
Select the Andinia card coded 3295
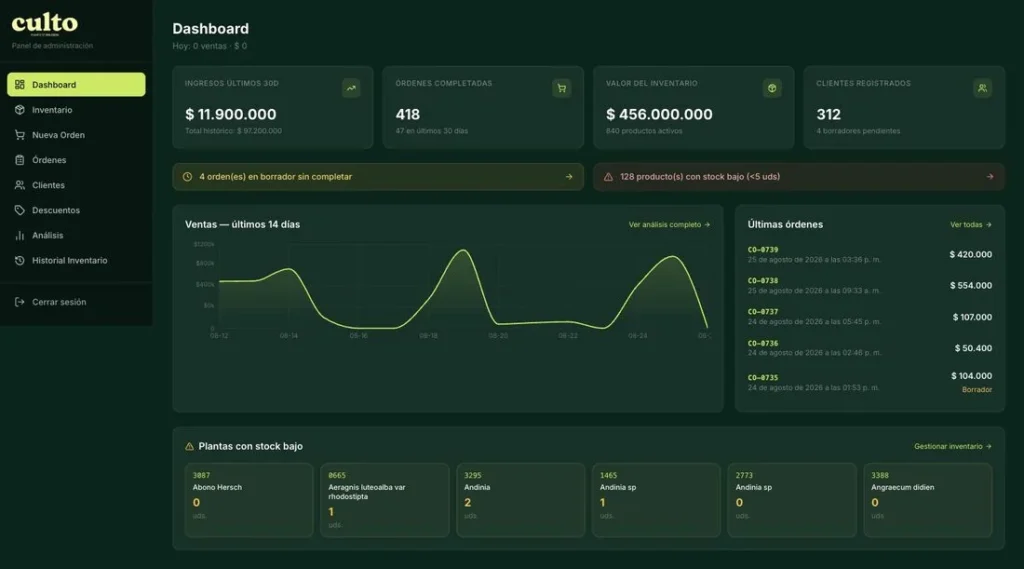[520, 500]
